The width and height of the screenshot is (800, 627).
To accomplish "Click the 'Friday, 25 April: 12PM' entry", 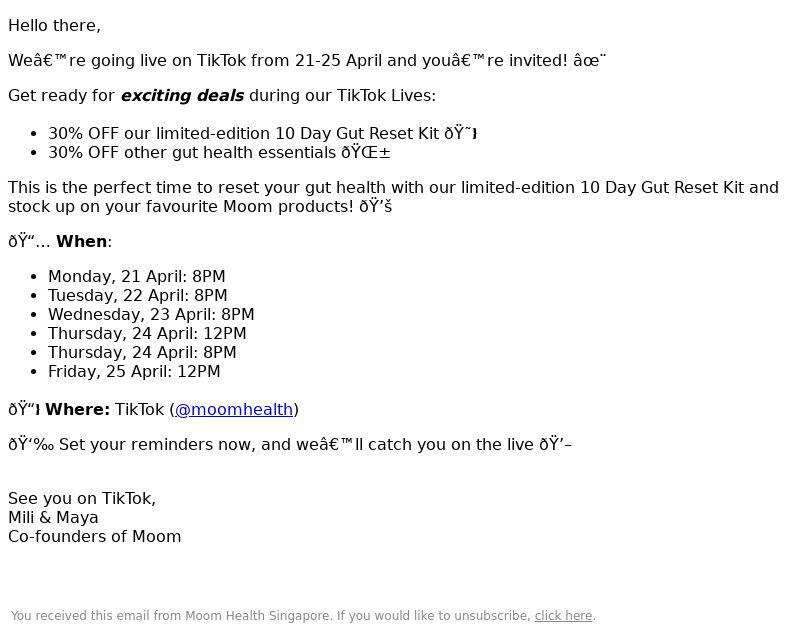I will click(134, 371).
